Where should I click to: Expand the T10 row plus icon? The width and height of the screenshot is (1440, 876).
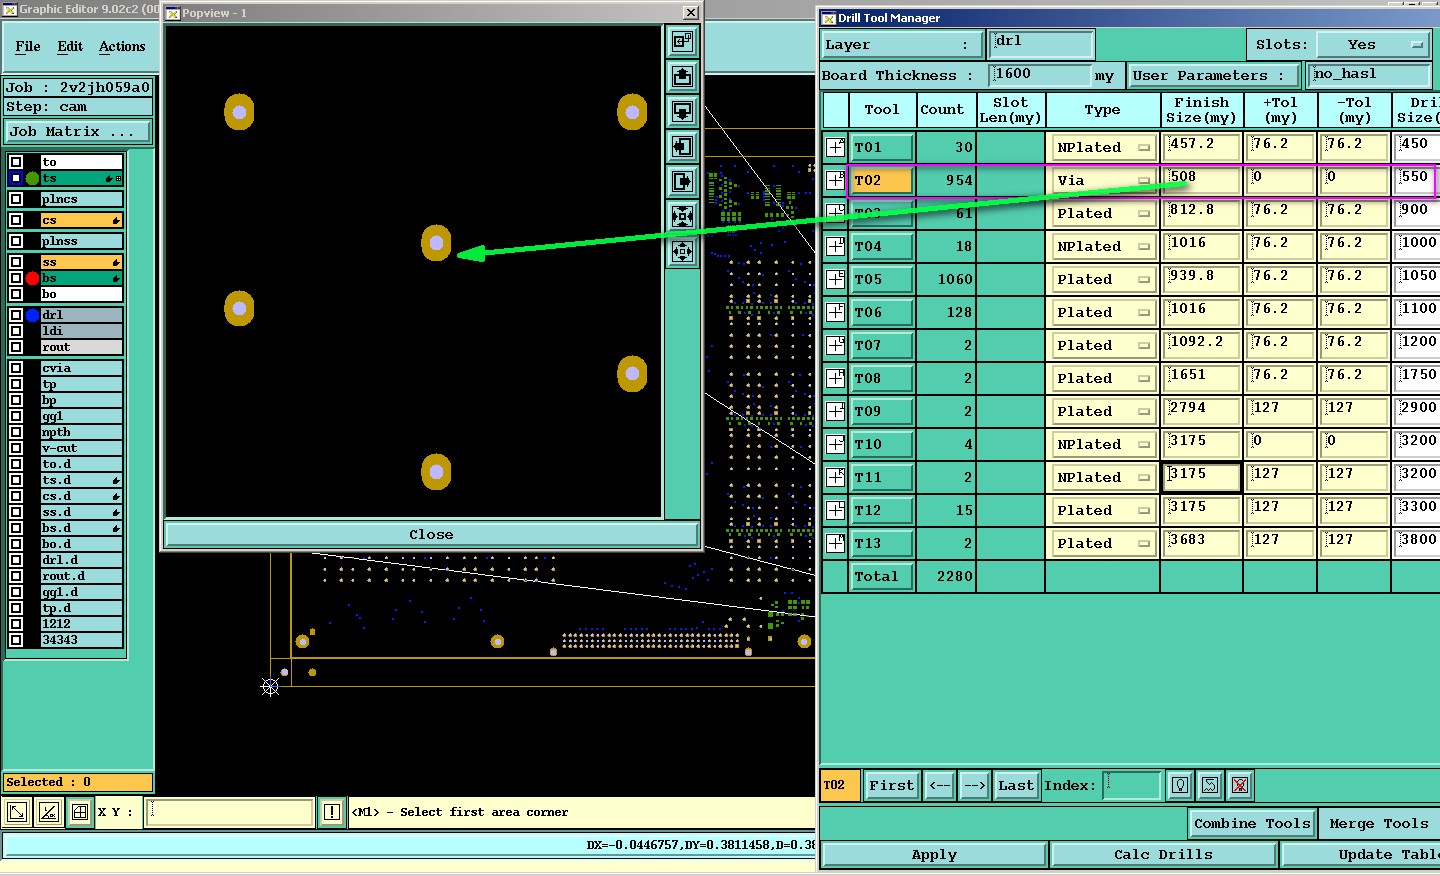pyautogui.click(x=836, y=444)
